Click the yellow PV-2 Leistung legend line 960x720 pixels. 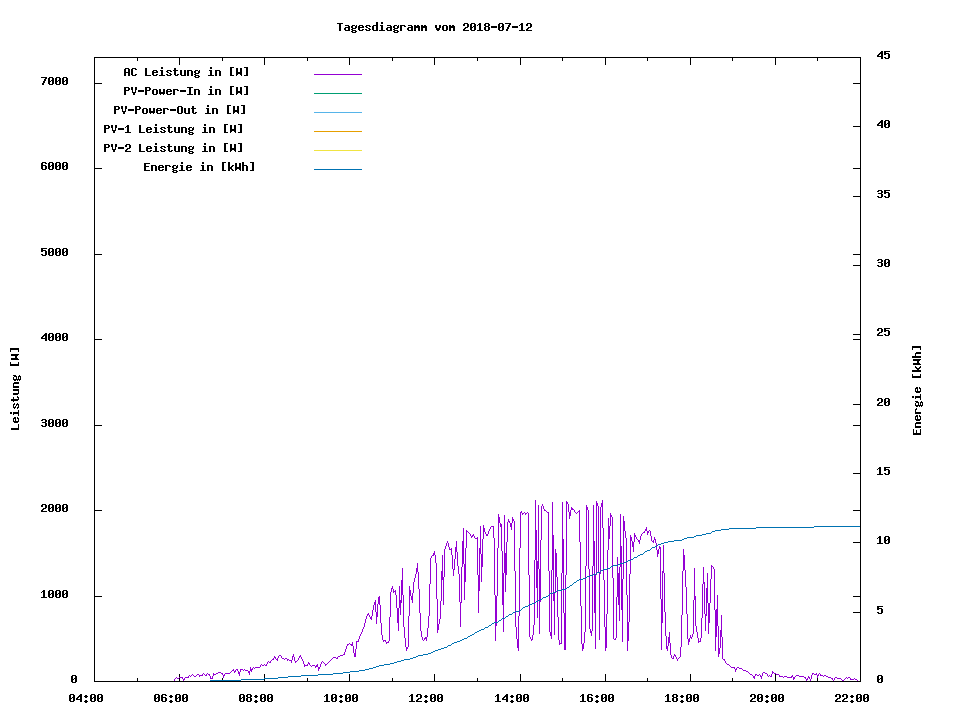(337, 150)
